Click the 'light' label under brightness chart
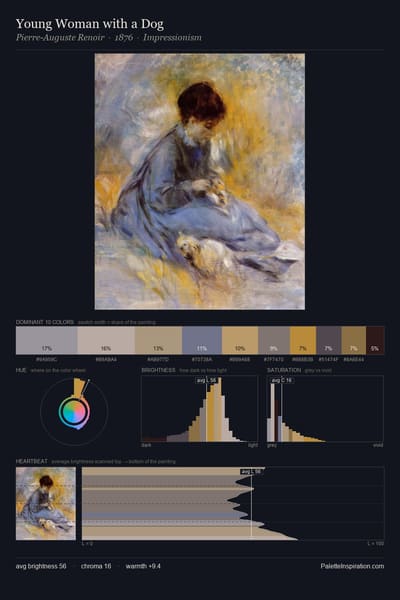Screen dimensions: 400x600 [253, 445]
